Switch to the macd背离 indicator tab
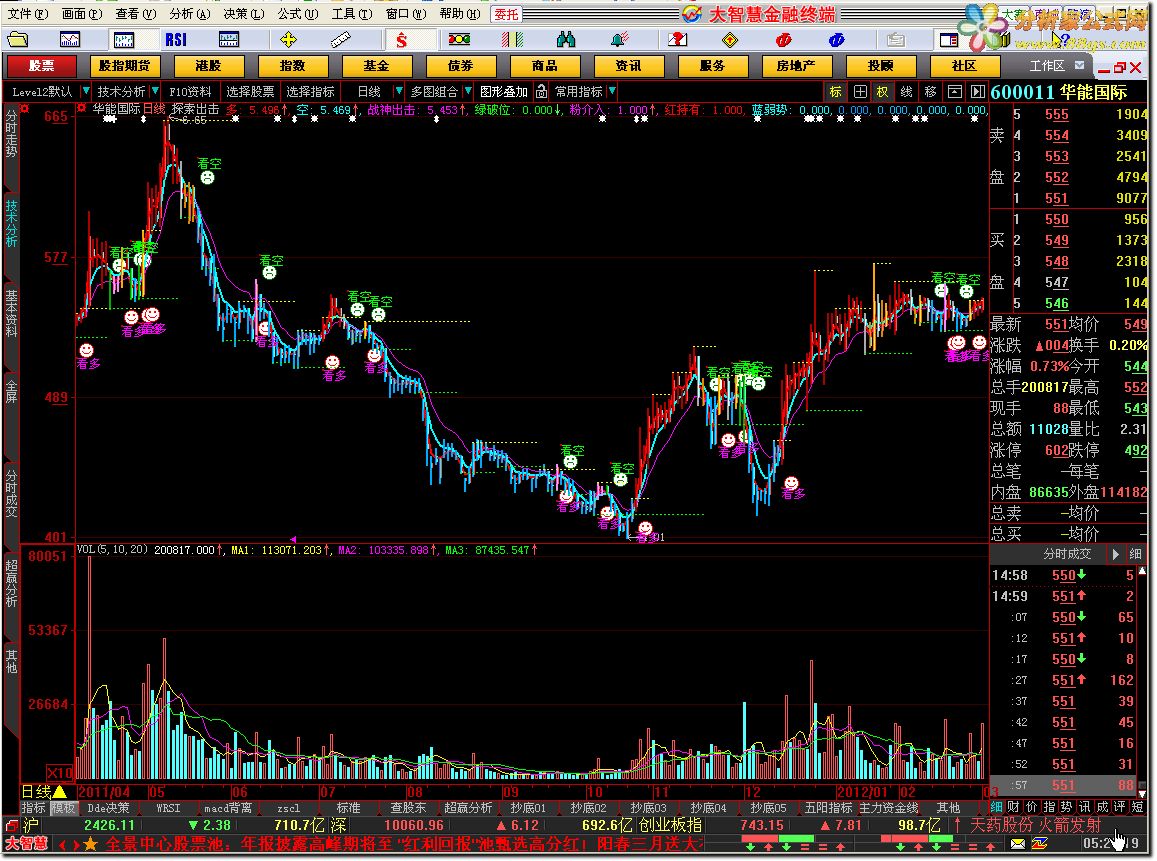 click(x=228, y=808)
